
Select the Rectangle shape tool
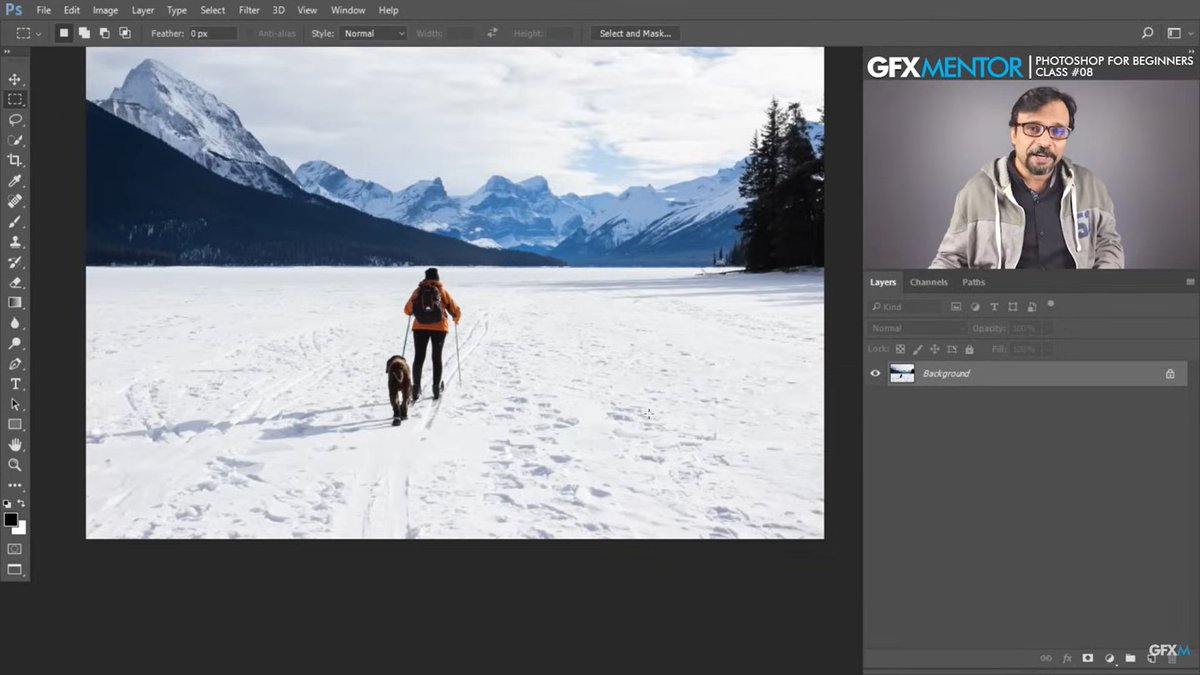click(15, 424)
